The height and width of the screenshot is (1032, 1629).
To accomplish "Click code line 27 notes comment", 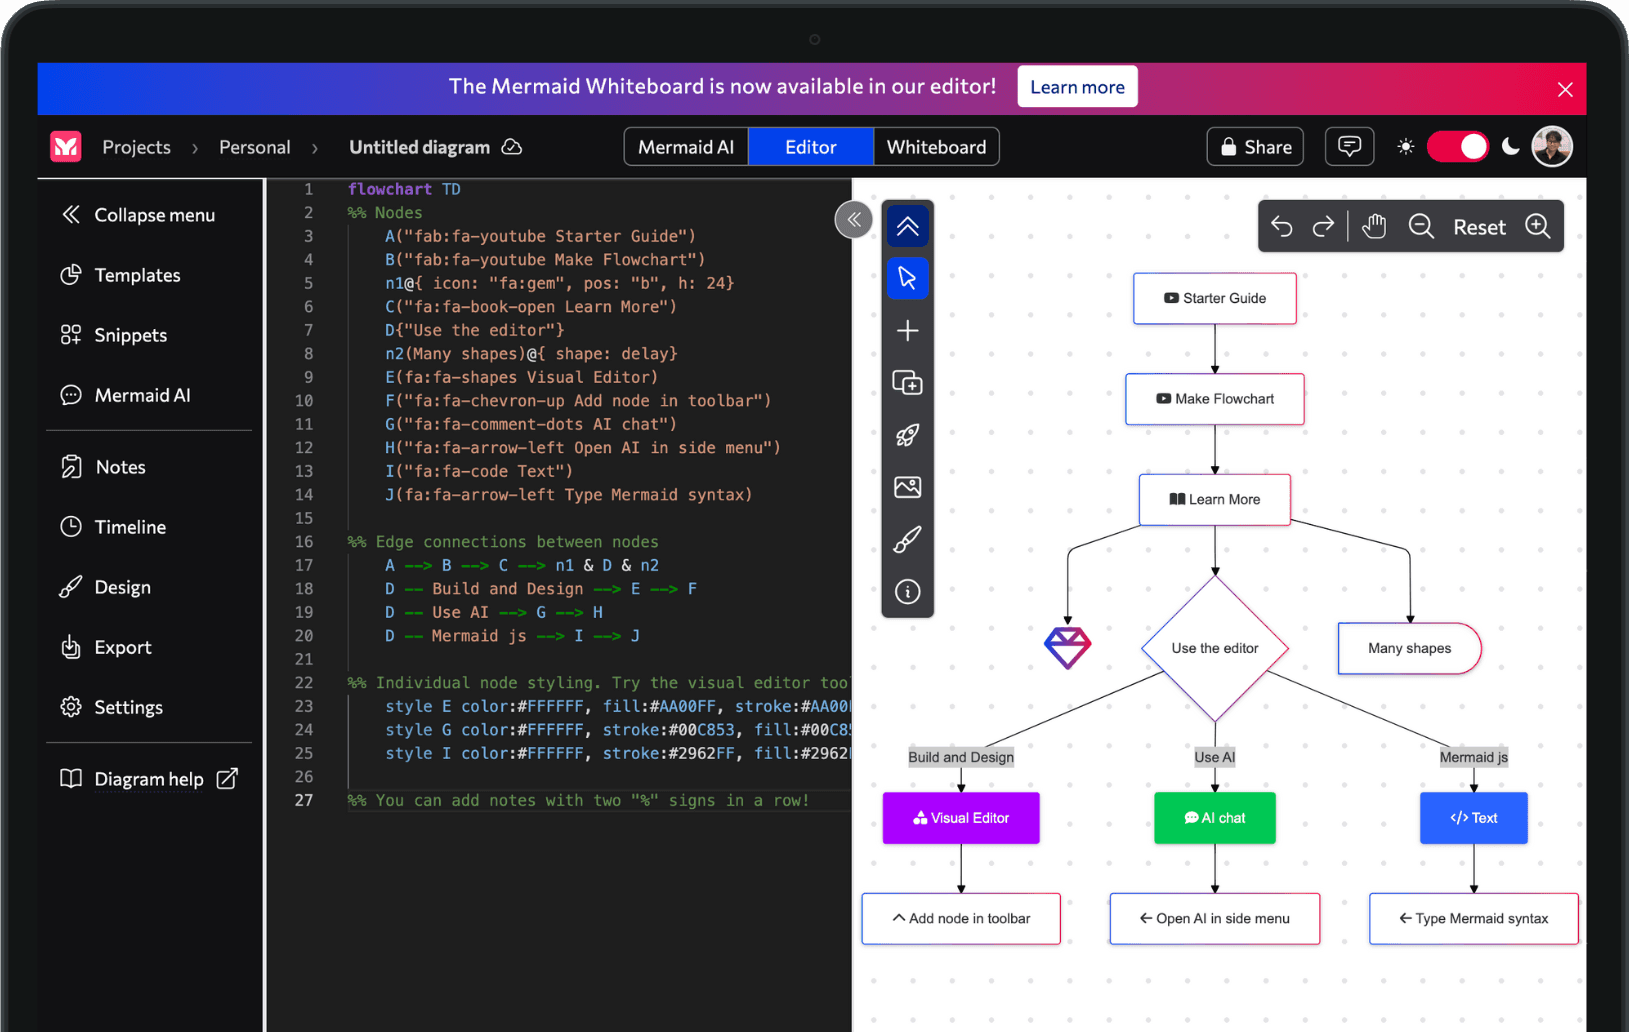I will (578, 800).
